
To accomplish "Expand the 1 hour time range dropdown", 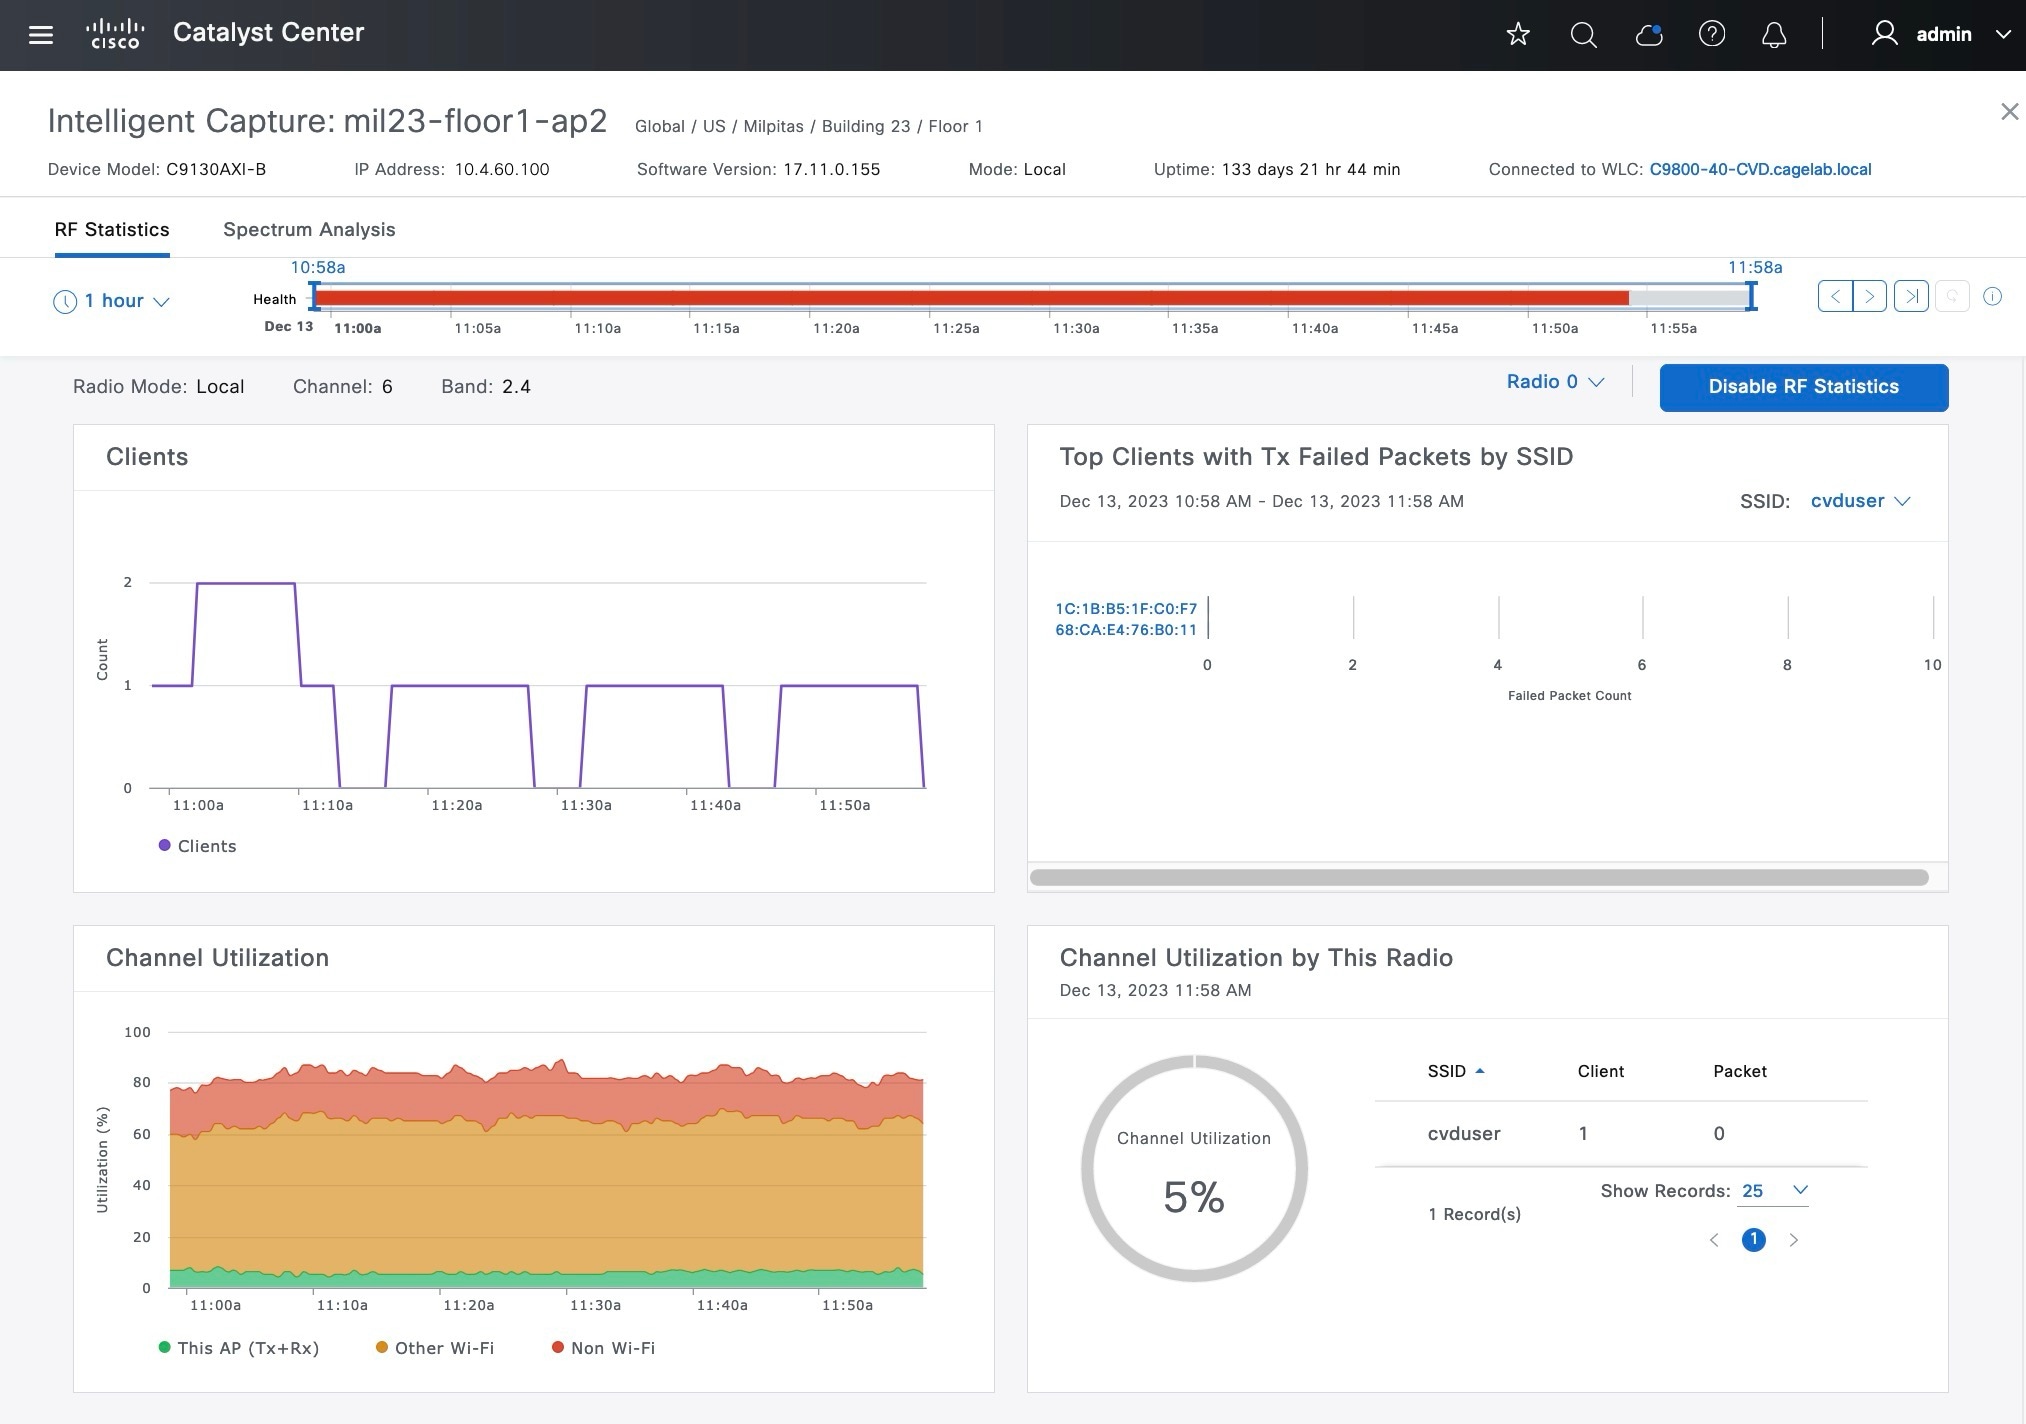I will point(112,301).
